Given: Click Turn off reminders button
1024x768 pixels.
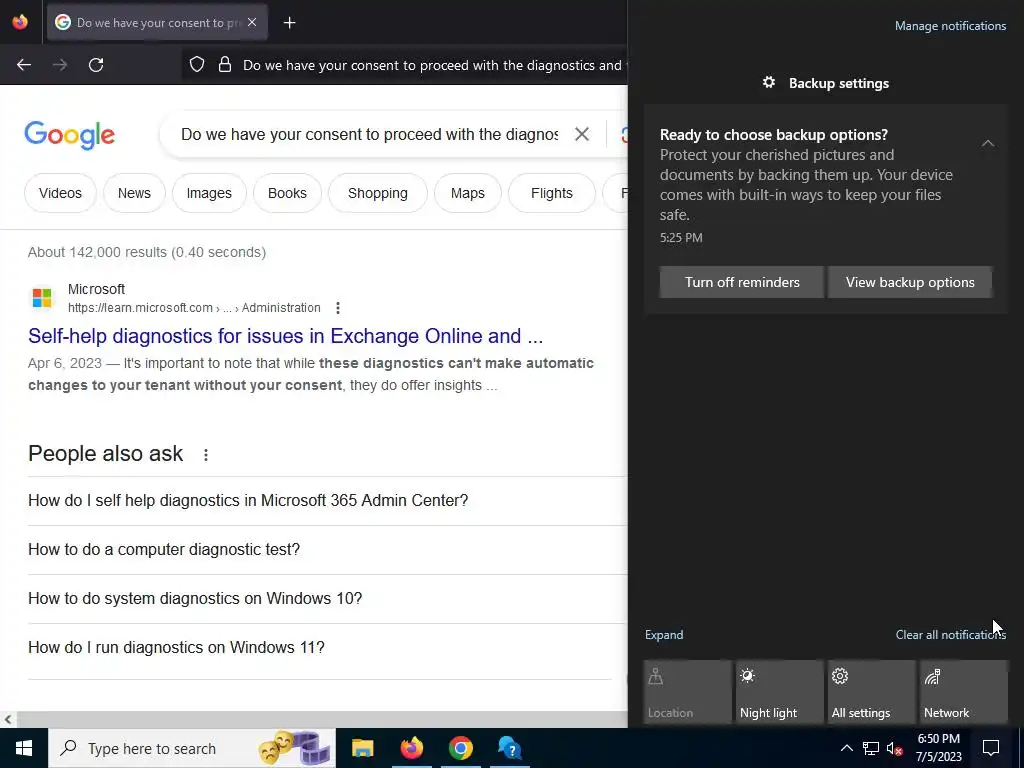Looking at the screenshot, I should coord(742,282).
